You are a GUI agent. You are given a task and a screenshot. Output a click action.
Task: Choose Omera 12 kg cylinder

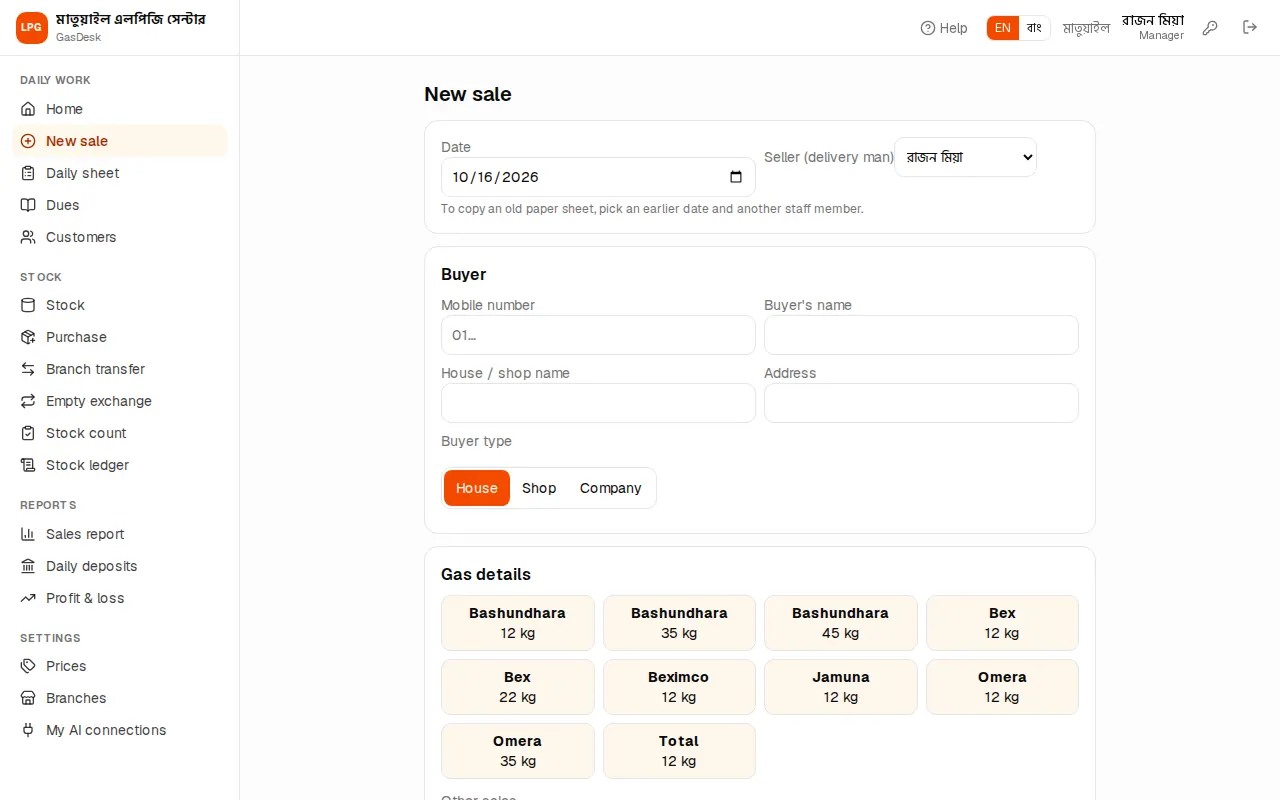(x=1002, y=687)
